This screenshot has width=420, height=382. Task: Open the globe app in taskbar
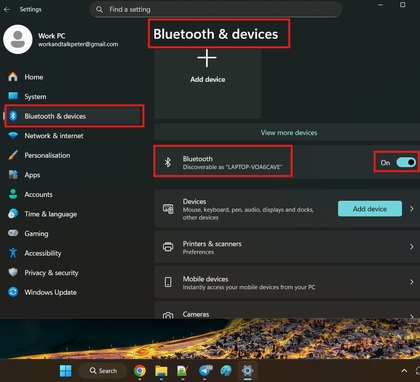[226, 371]
